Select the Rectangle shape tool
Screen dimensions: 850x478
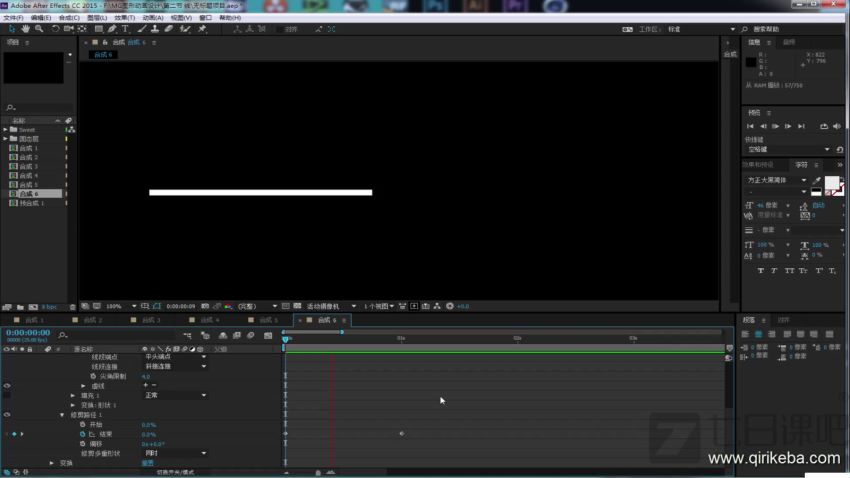(99, 29)
